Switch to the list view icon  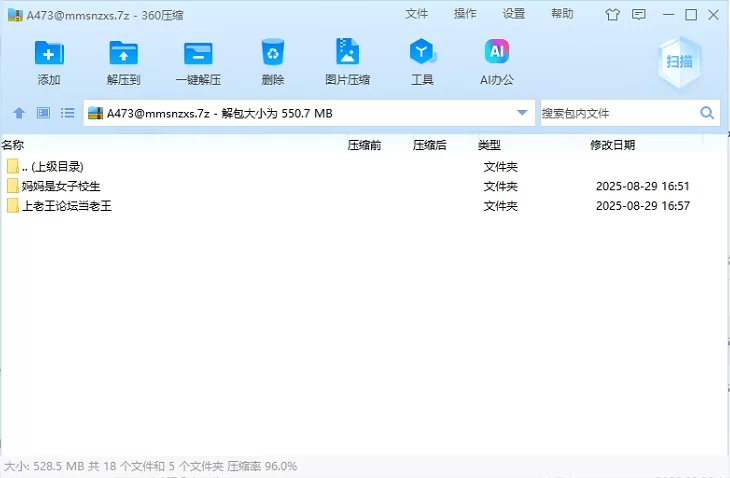click(x=68, y=113)
